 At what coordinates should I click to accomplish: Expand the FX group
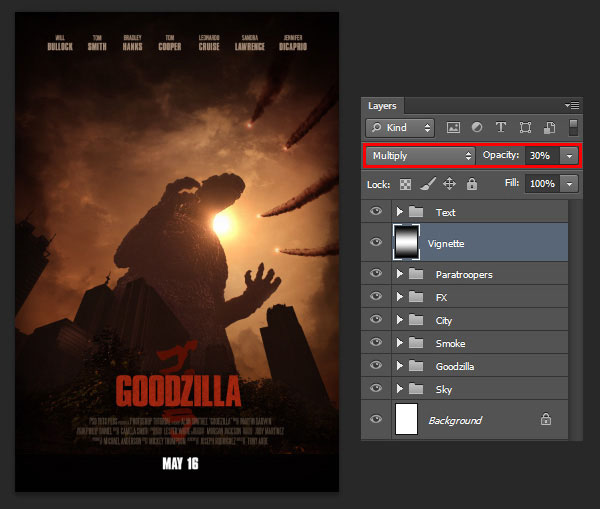pos(399,297)
